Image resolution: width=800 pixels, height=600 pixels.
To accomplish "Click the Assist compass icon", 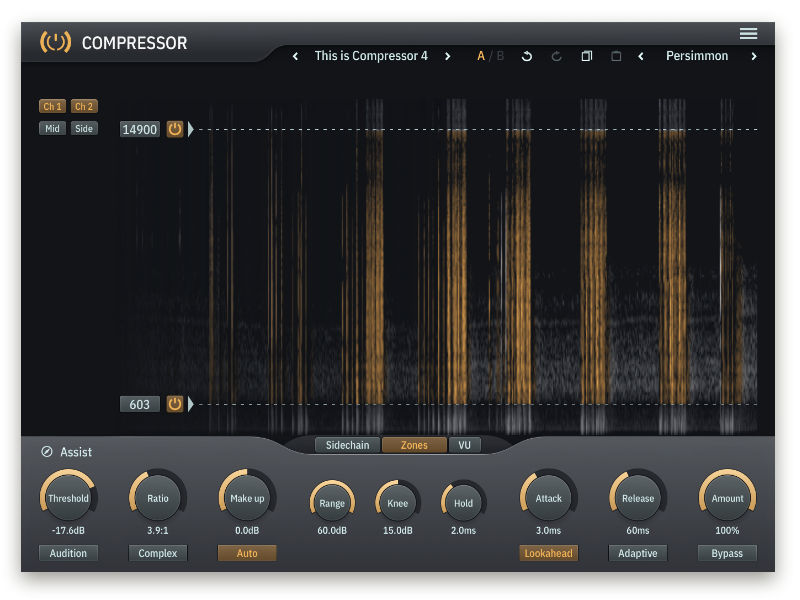I will (47, 452).
